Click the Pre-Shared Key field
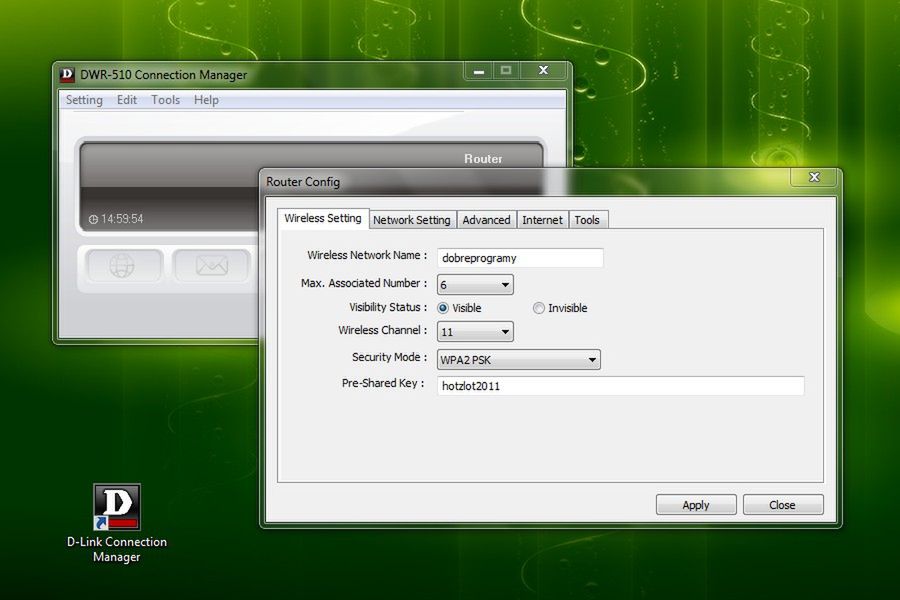Viewport: 900px width, 600px height. click(620, 386)
